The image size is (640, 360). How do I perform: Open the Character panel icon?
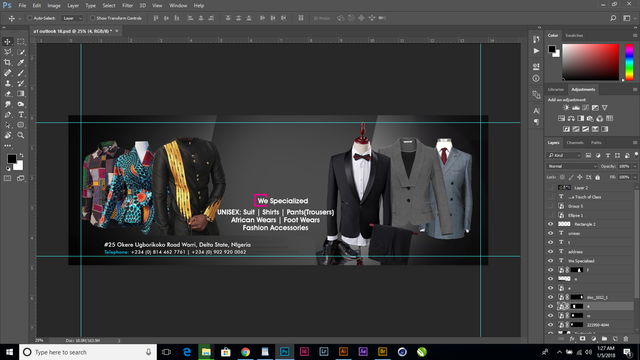pos(536,111)
